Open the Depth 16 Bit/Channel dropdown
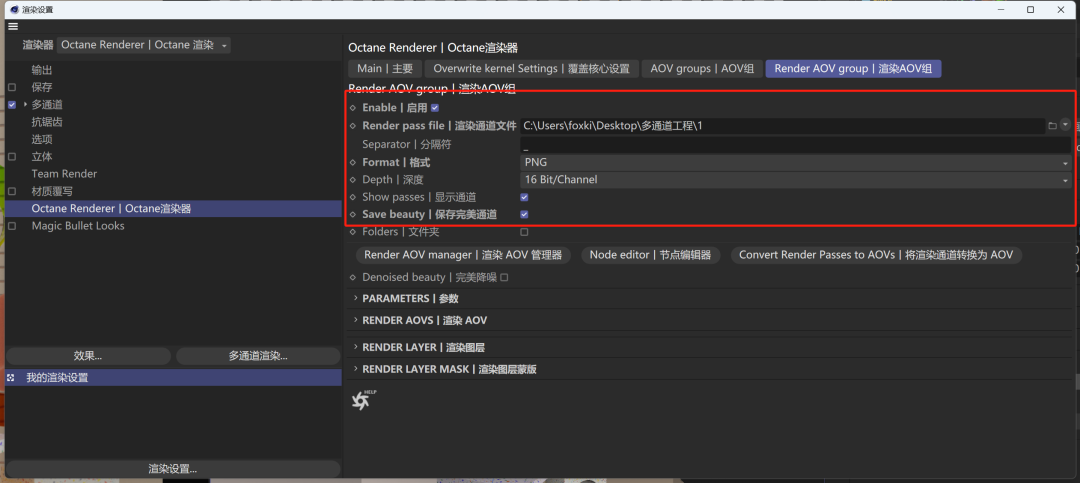This screenshot has height=483, width=1080. 796,180
